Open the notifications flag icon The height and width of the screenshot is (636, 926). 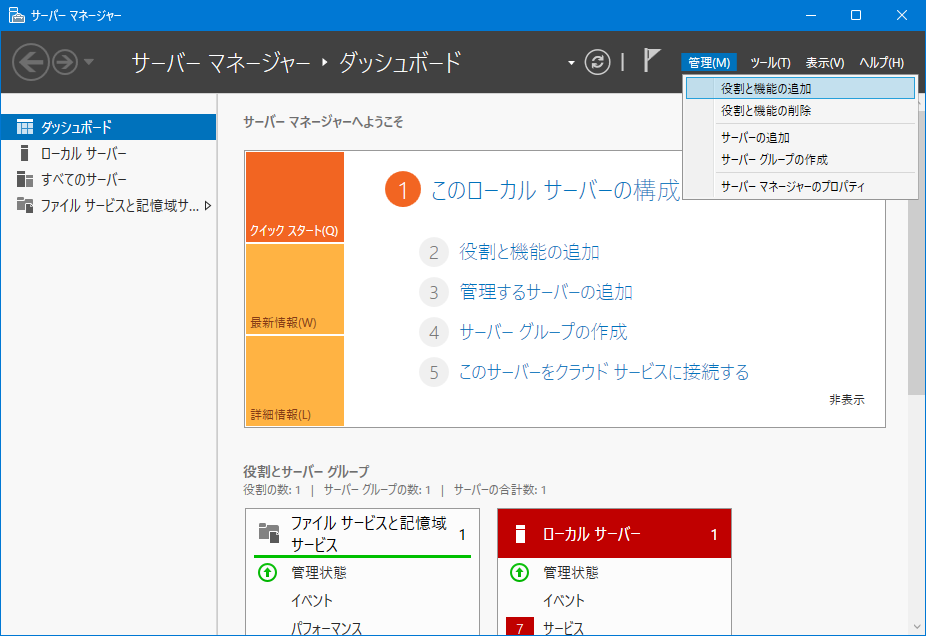pos(651,60)
